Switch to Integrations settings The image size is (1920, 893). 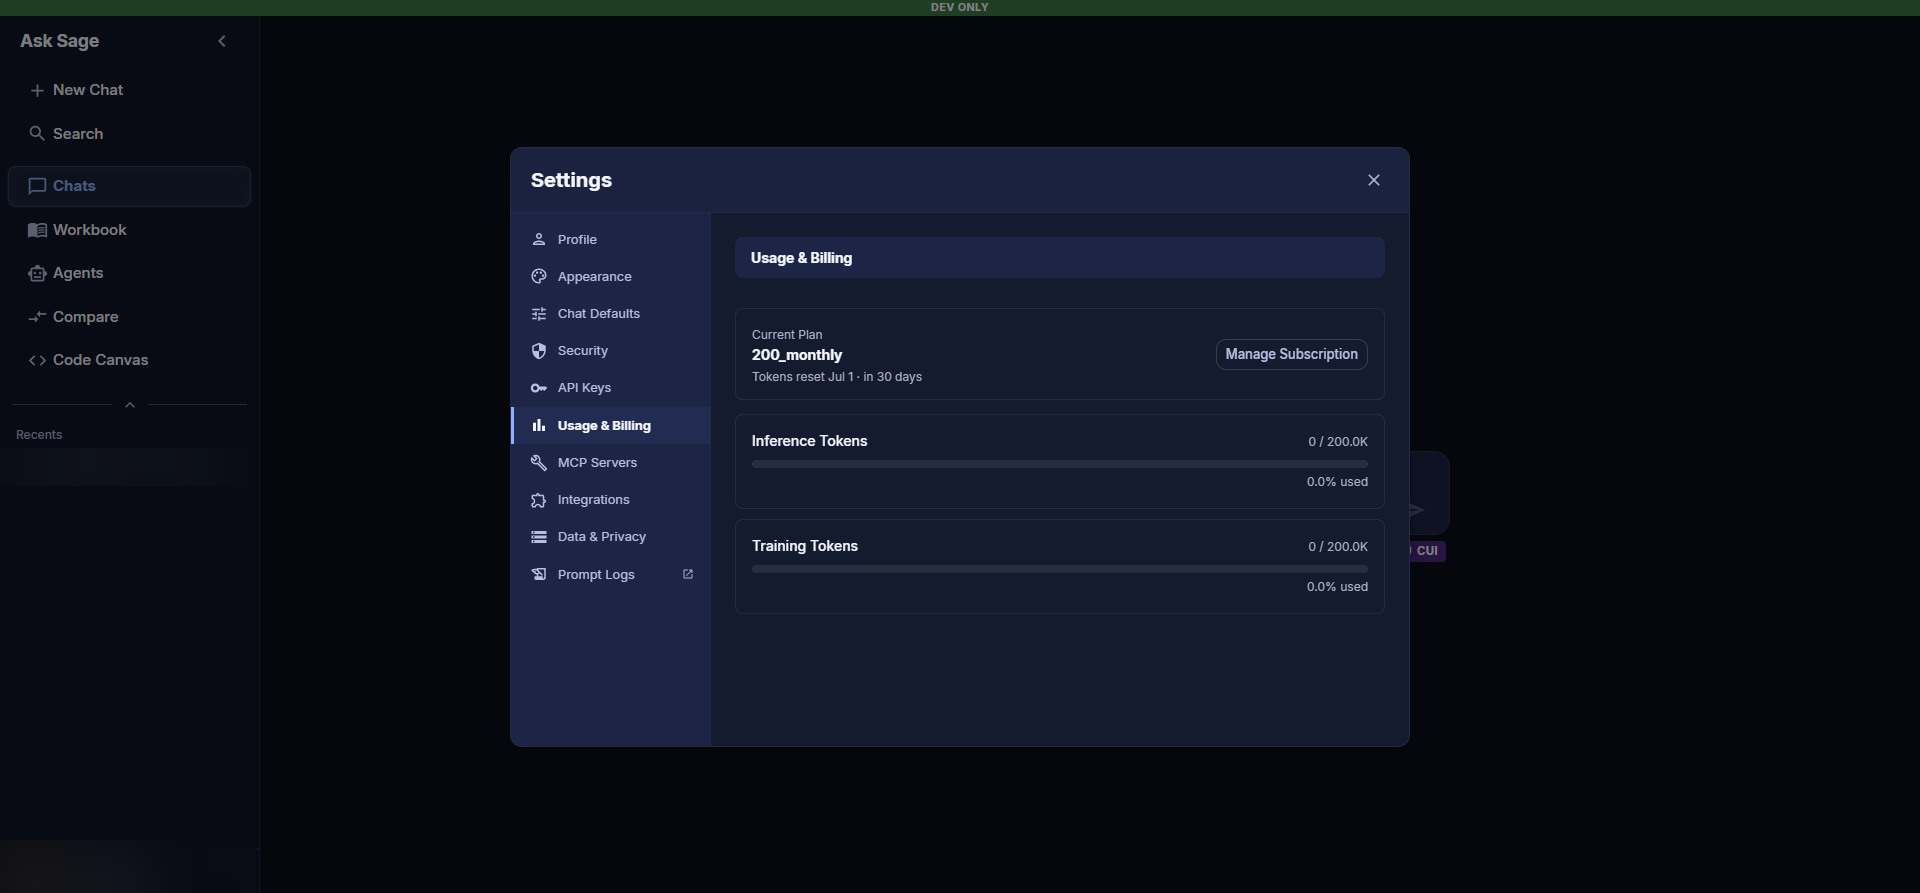pos(611,500)
